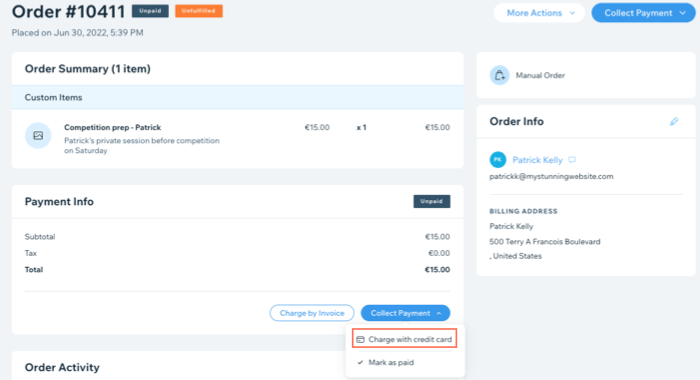Click Manual Order label text
This screenshot has height=380, width=700.
[540, 75]
